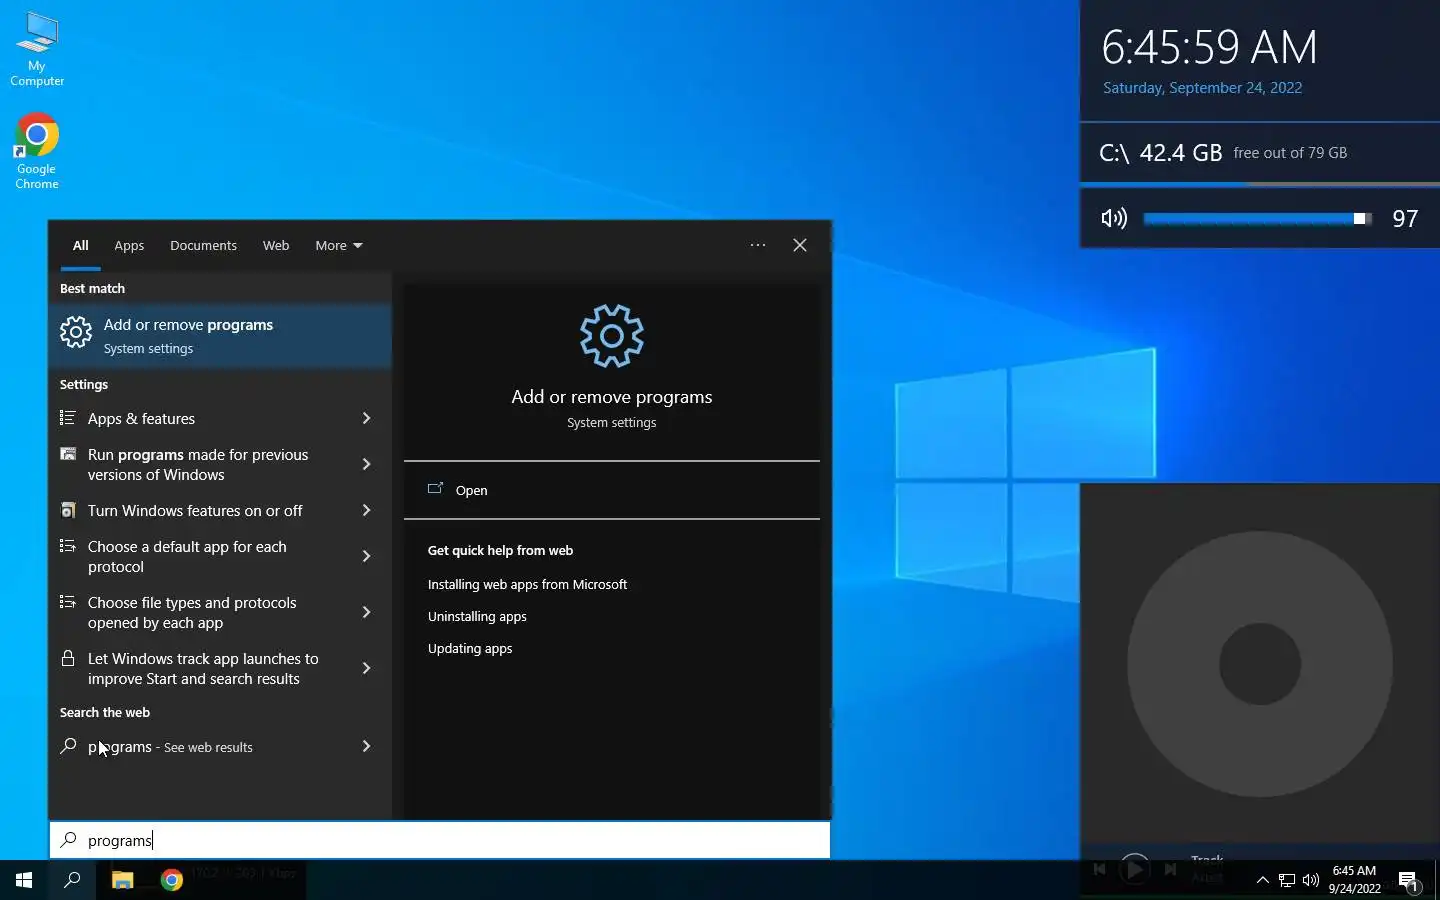Expand Let Windows track app launches chevron
This screenshot has width=1440, height=900.
[x=366, y=668]
